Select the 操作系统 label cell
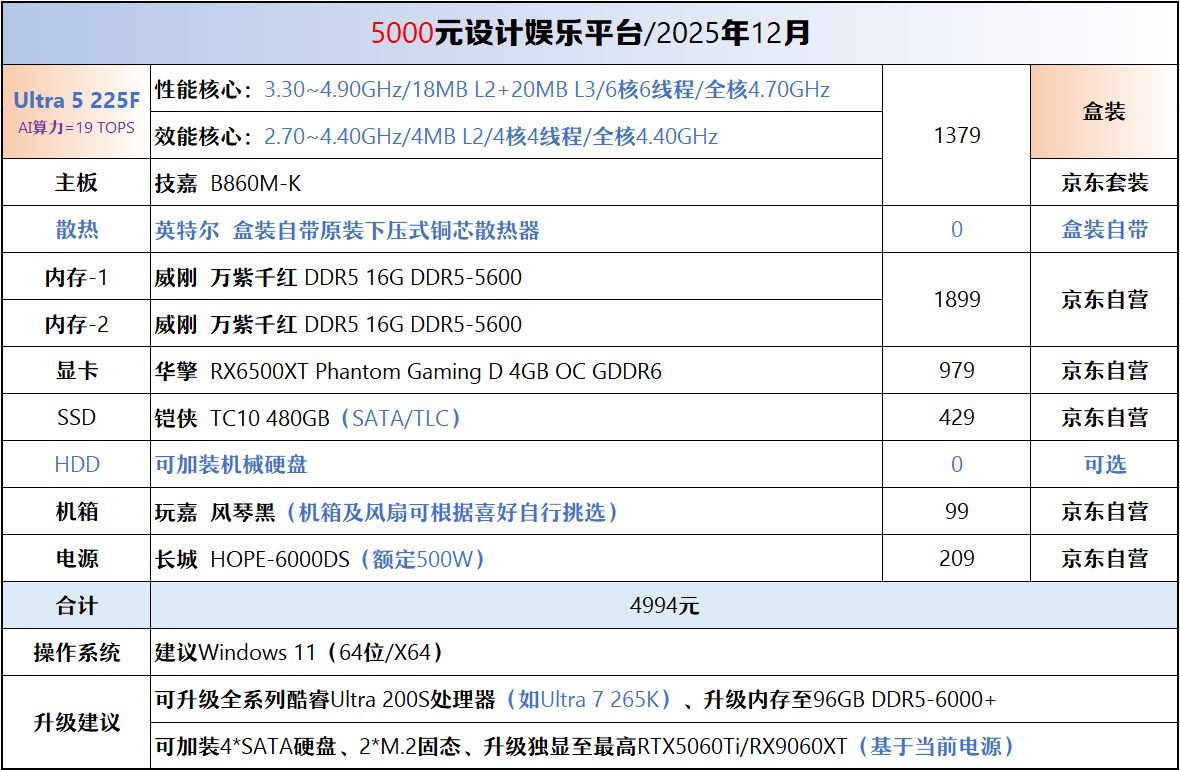The width and height of the screenshot is (1180, 770). tap(76, 652)
